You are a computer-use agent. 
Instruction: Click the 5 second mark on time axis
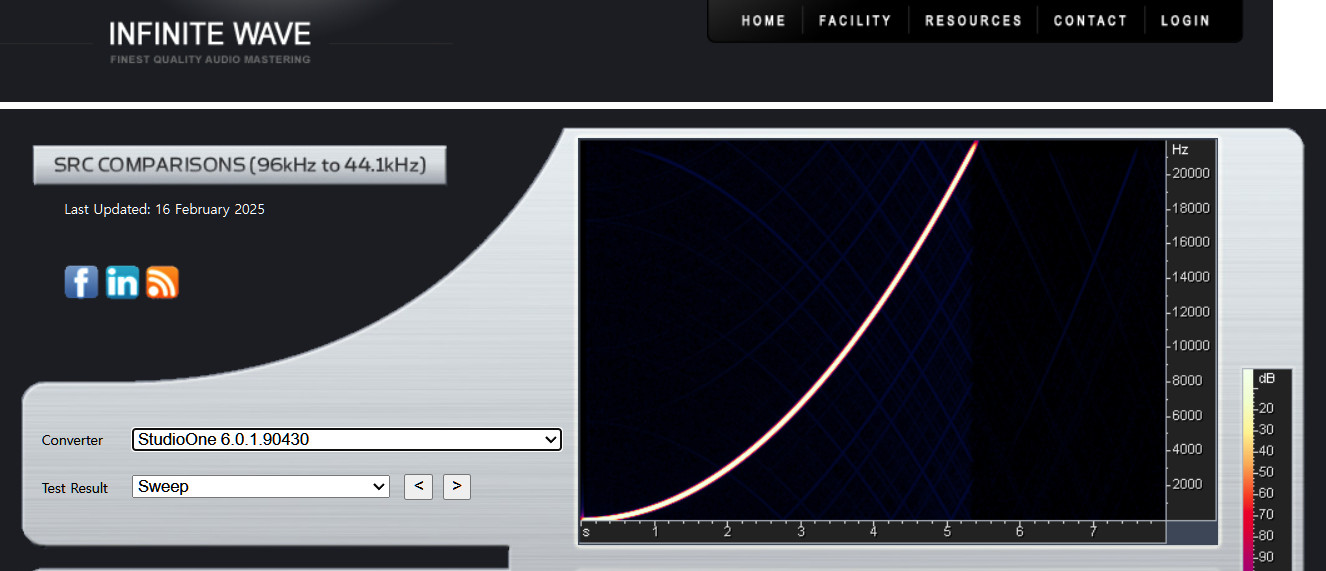[947, 532]
